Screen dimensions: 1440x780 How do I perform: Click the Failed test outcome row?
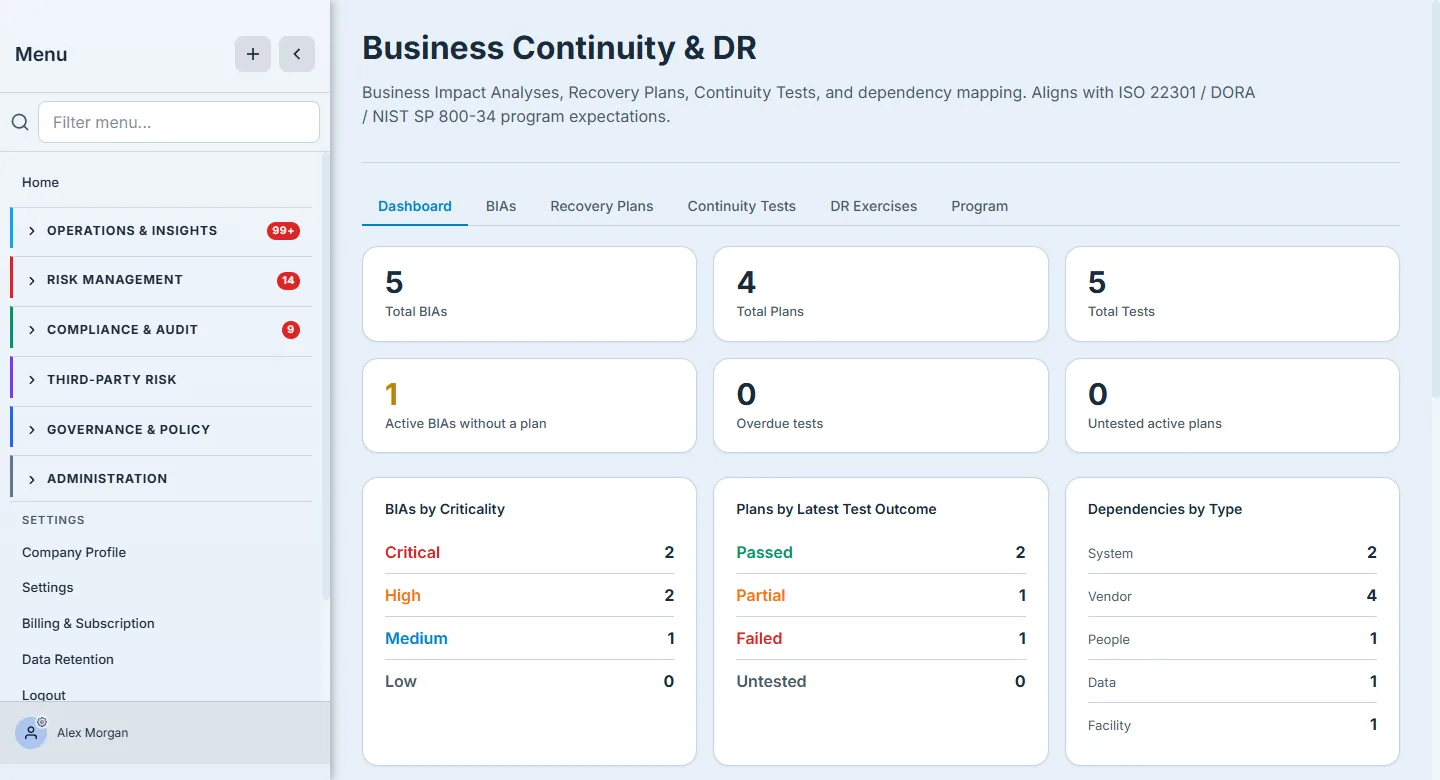tap(881, 638)
